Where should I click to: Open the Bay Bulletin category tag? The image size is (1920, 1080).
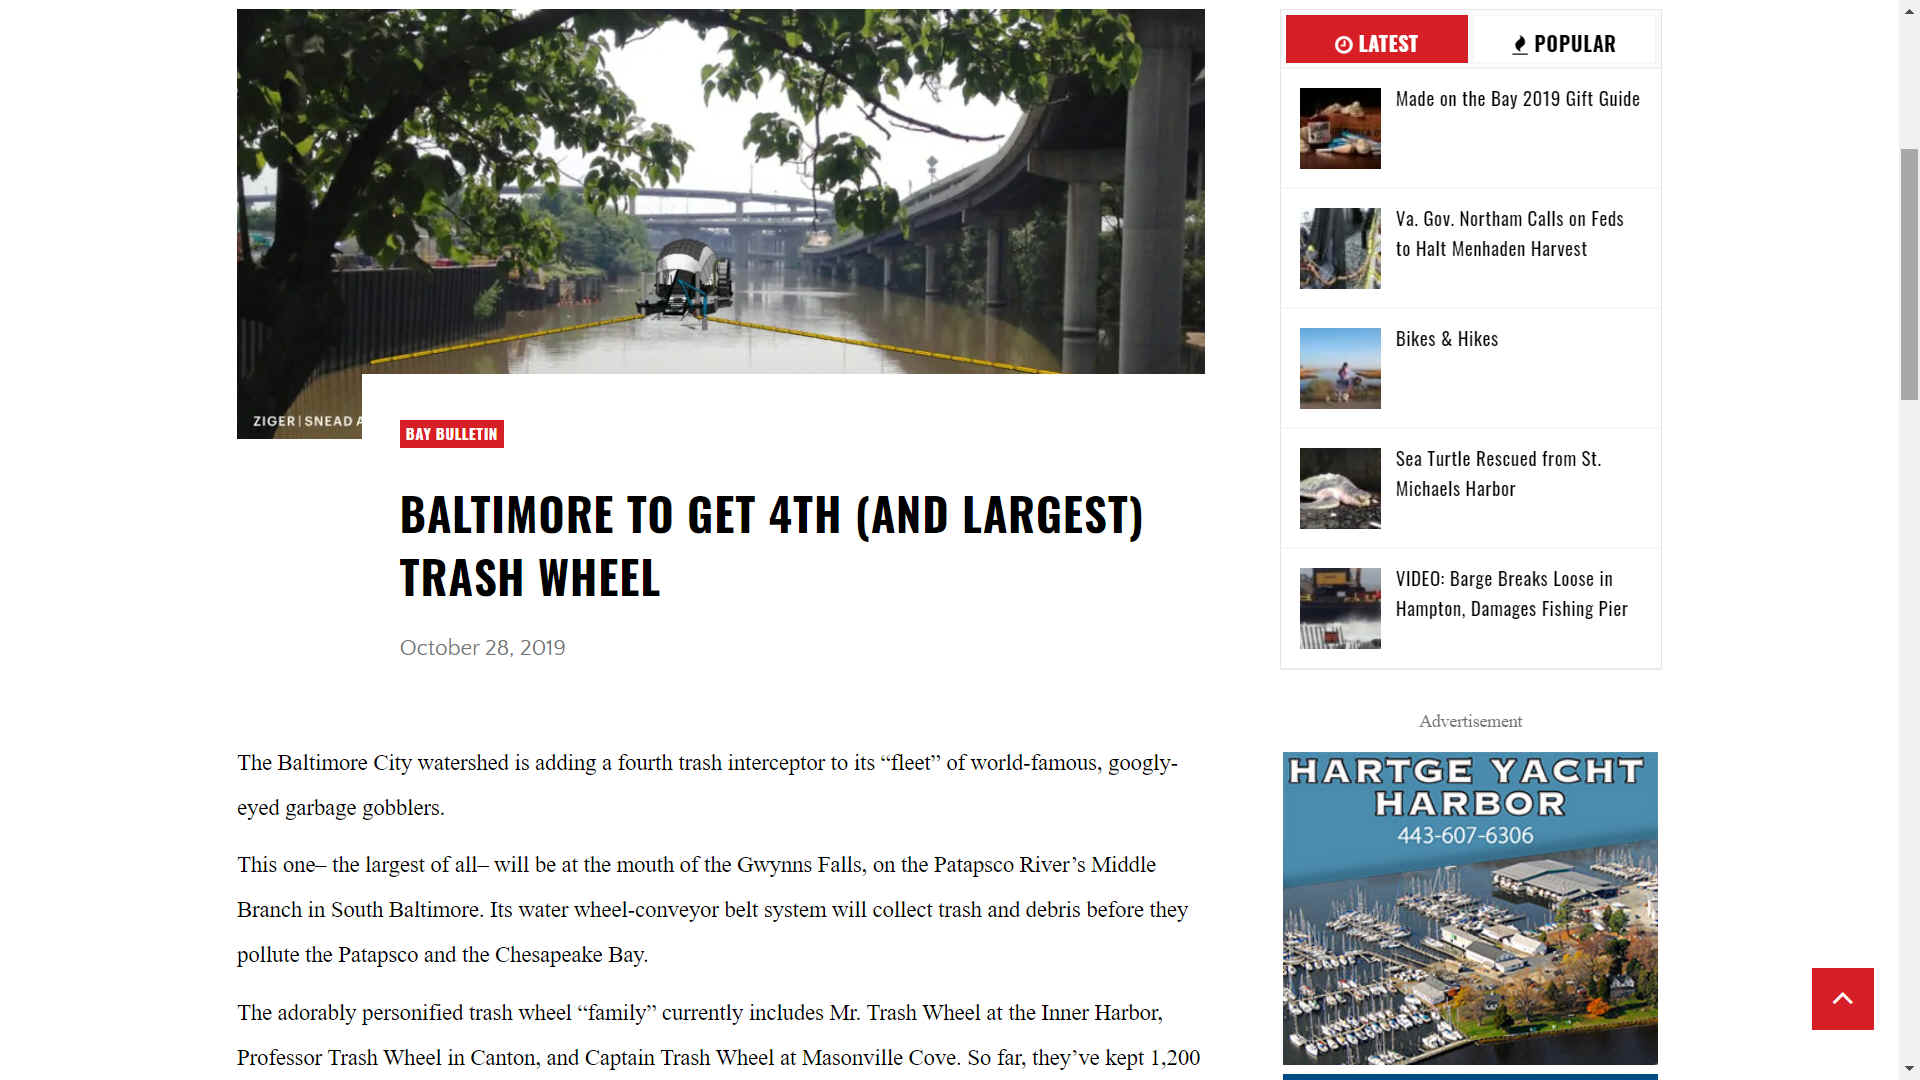point(451,434)
